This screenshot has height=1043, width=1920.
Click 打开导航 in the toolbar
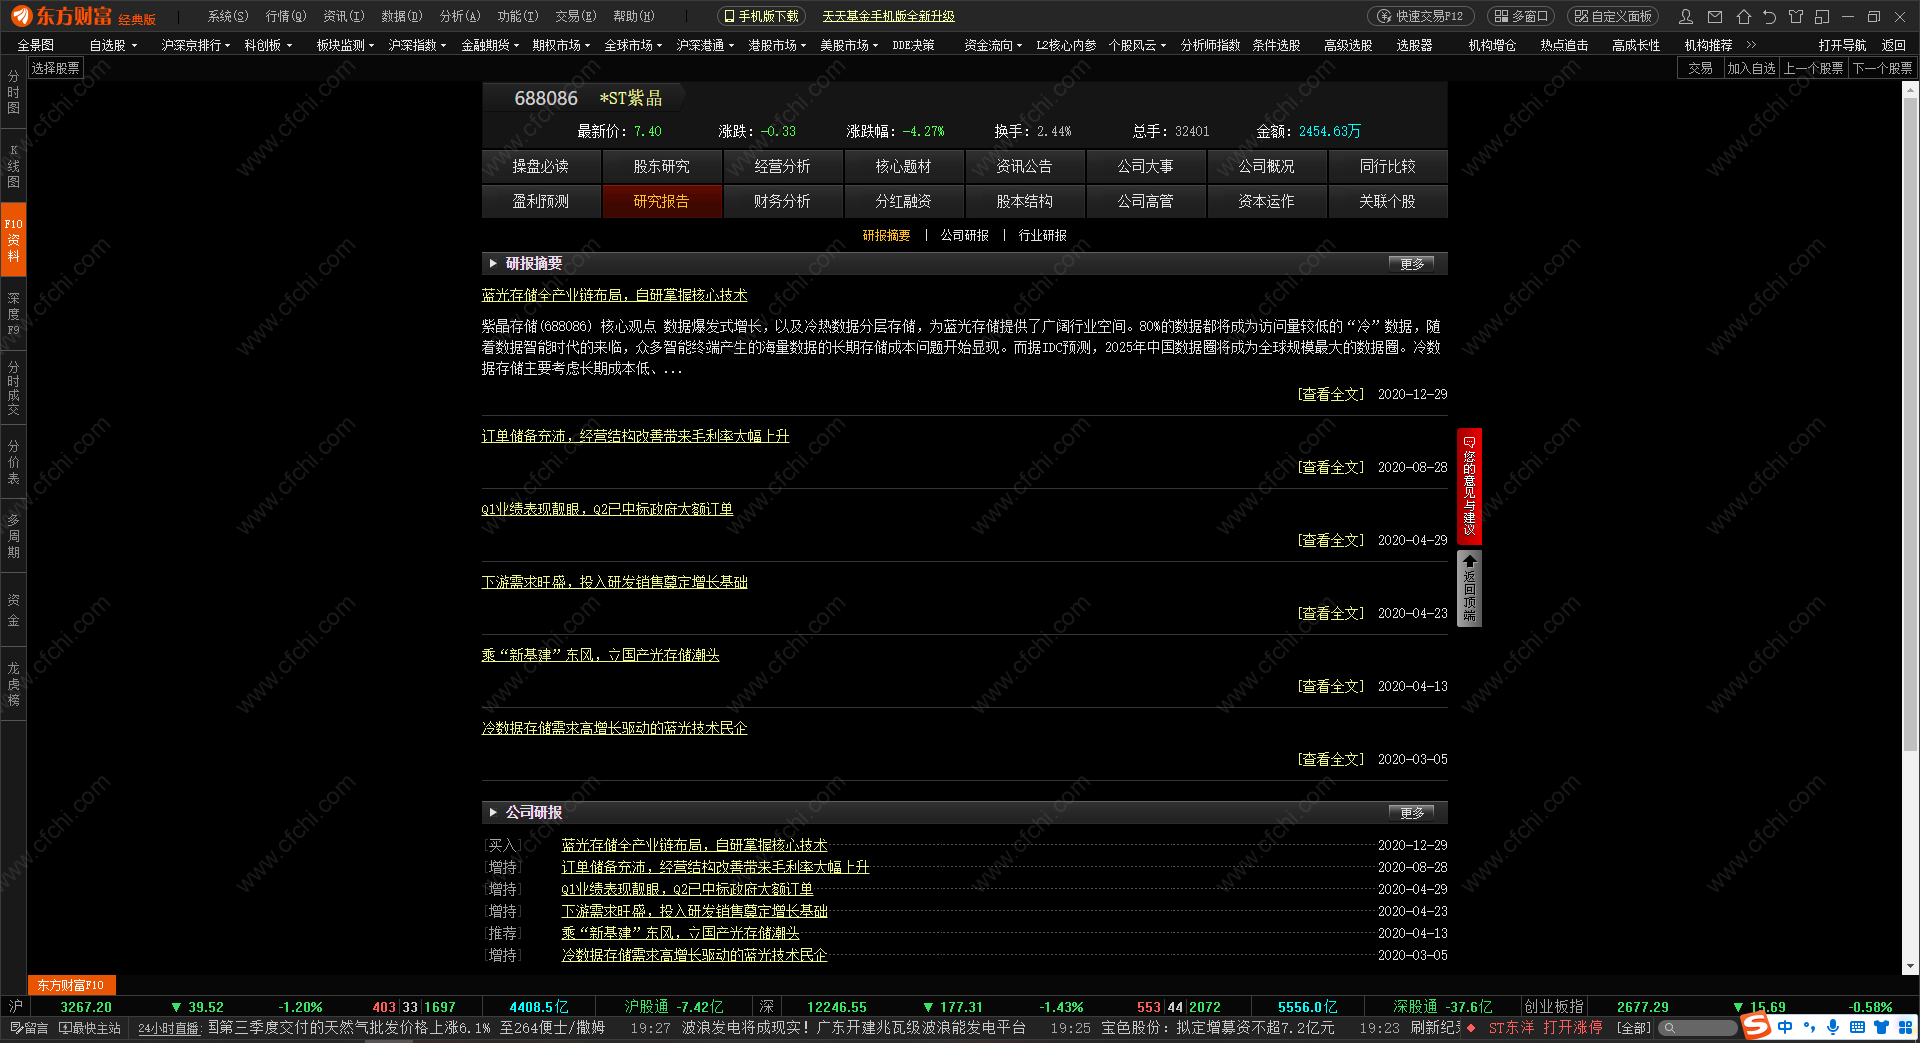[x=1842, y=45]
